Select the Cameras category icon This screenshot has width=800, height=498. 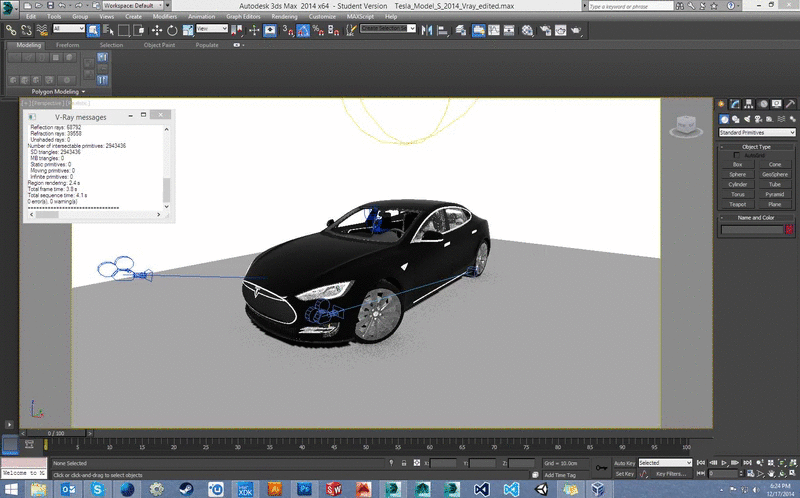coord(758,119)
